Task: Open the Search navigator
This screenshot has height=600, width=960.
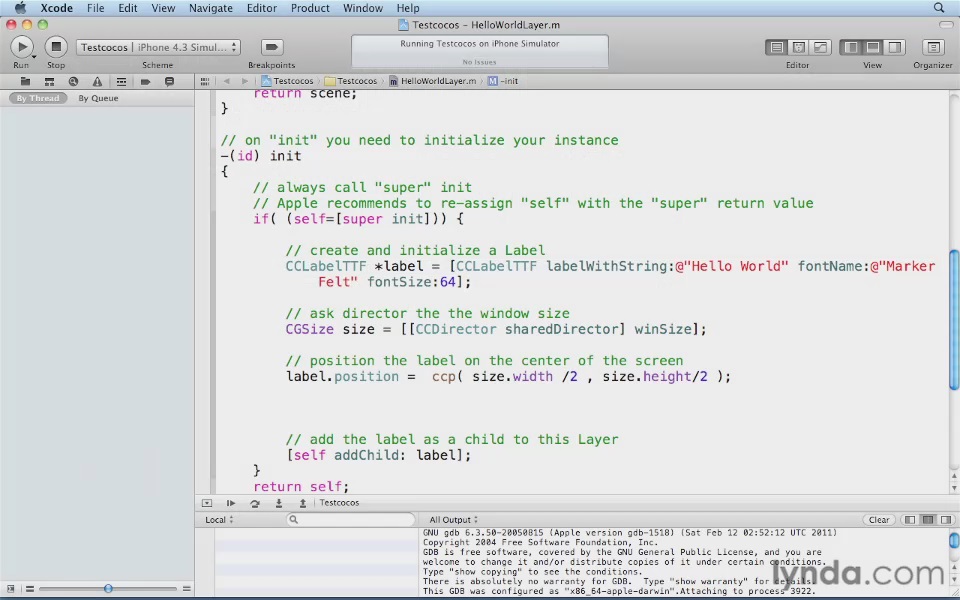Action: click(73, 81)
